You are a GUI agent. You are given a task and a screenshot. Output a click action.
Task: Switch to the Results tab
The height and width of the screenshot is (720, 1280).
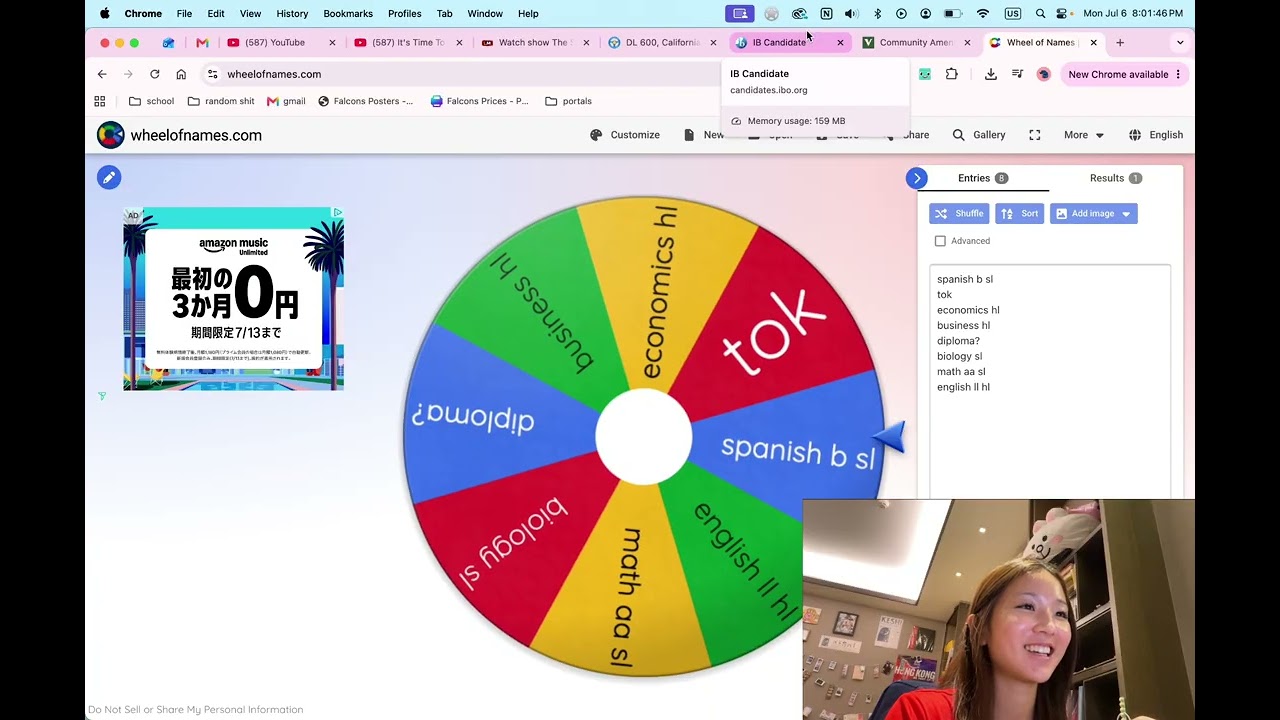pyautogui.click(x=1115, y=178)
